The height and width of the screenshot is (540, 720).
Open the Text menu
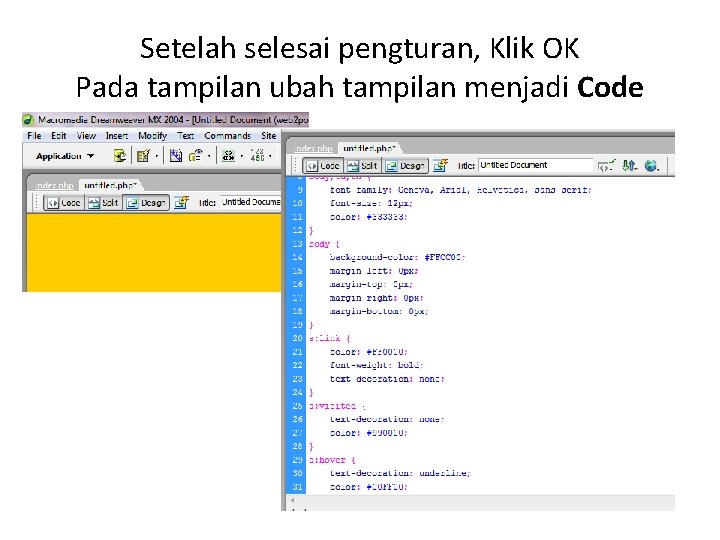pos(186,136)
